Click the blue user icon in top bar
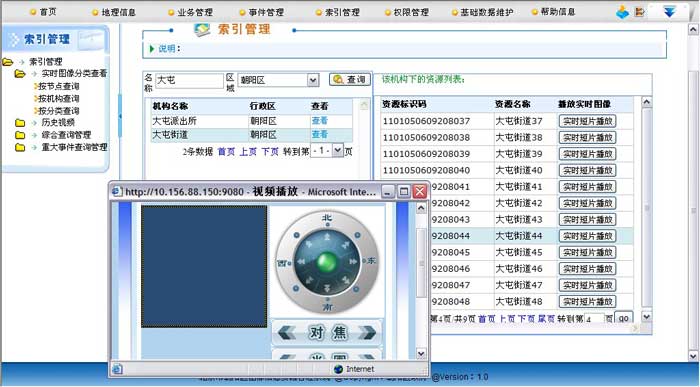The width and height of the screenshot is (700, 387). [x=622, y=12]
